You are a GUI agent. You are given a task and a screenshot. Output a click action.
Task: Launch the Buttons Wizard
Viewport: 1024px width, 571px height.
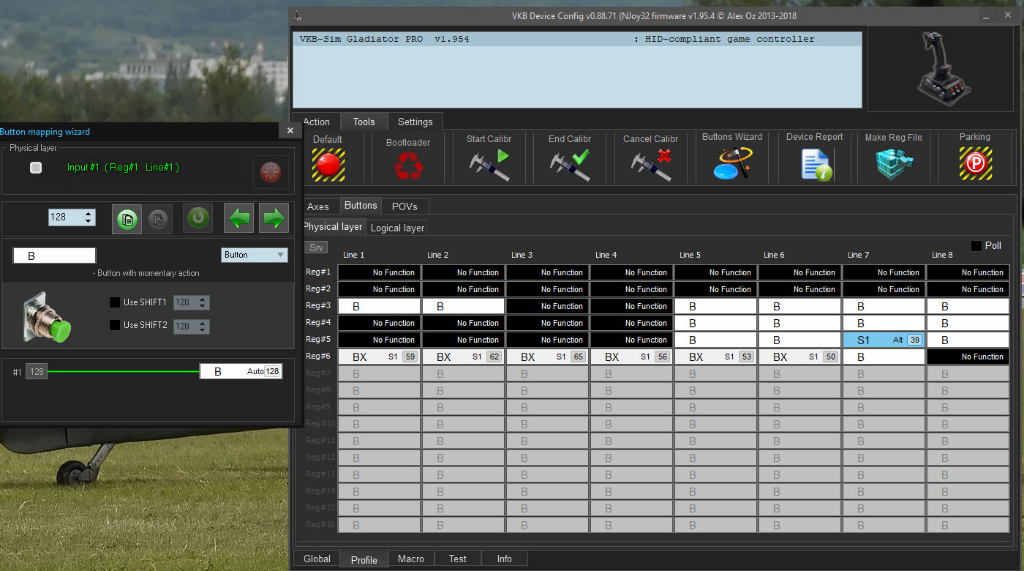coord(732,163)
